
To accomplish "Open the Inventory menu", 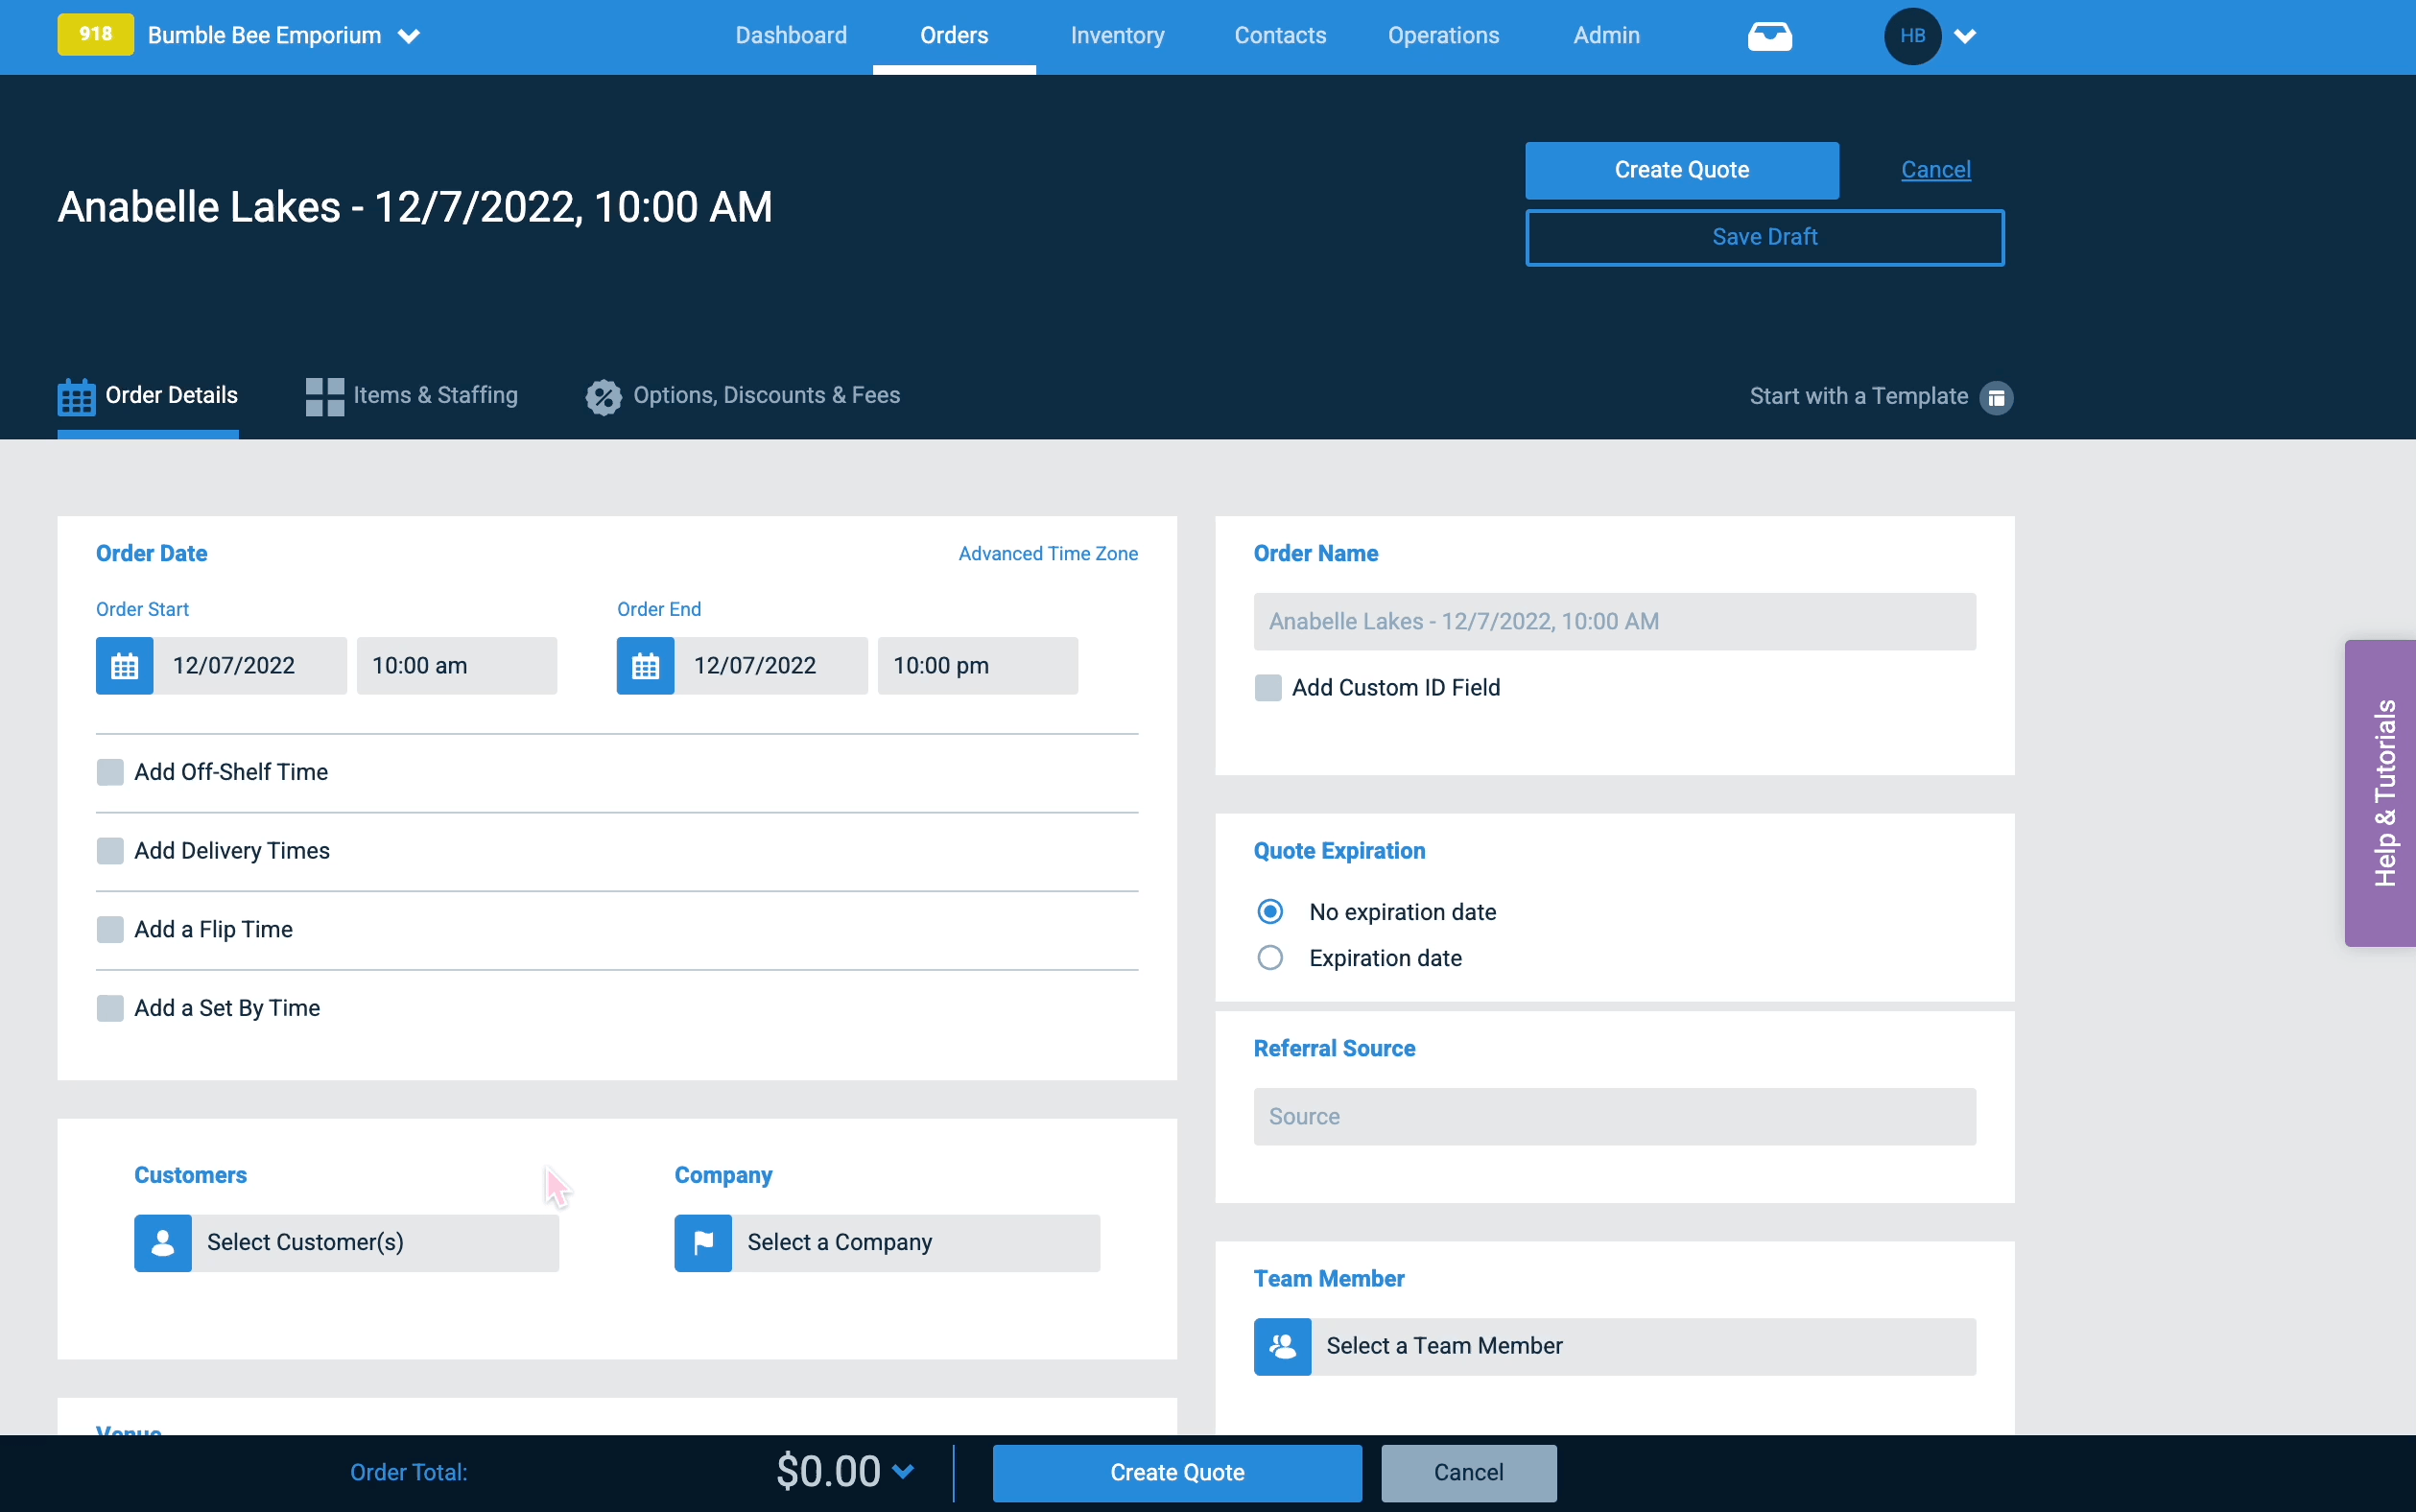I will coord(1117,36).
